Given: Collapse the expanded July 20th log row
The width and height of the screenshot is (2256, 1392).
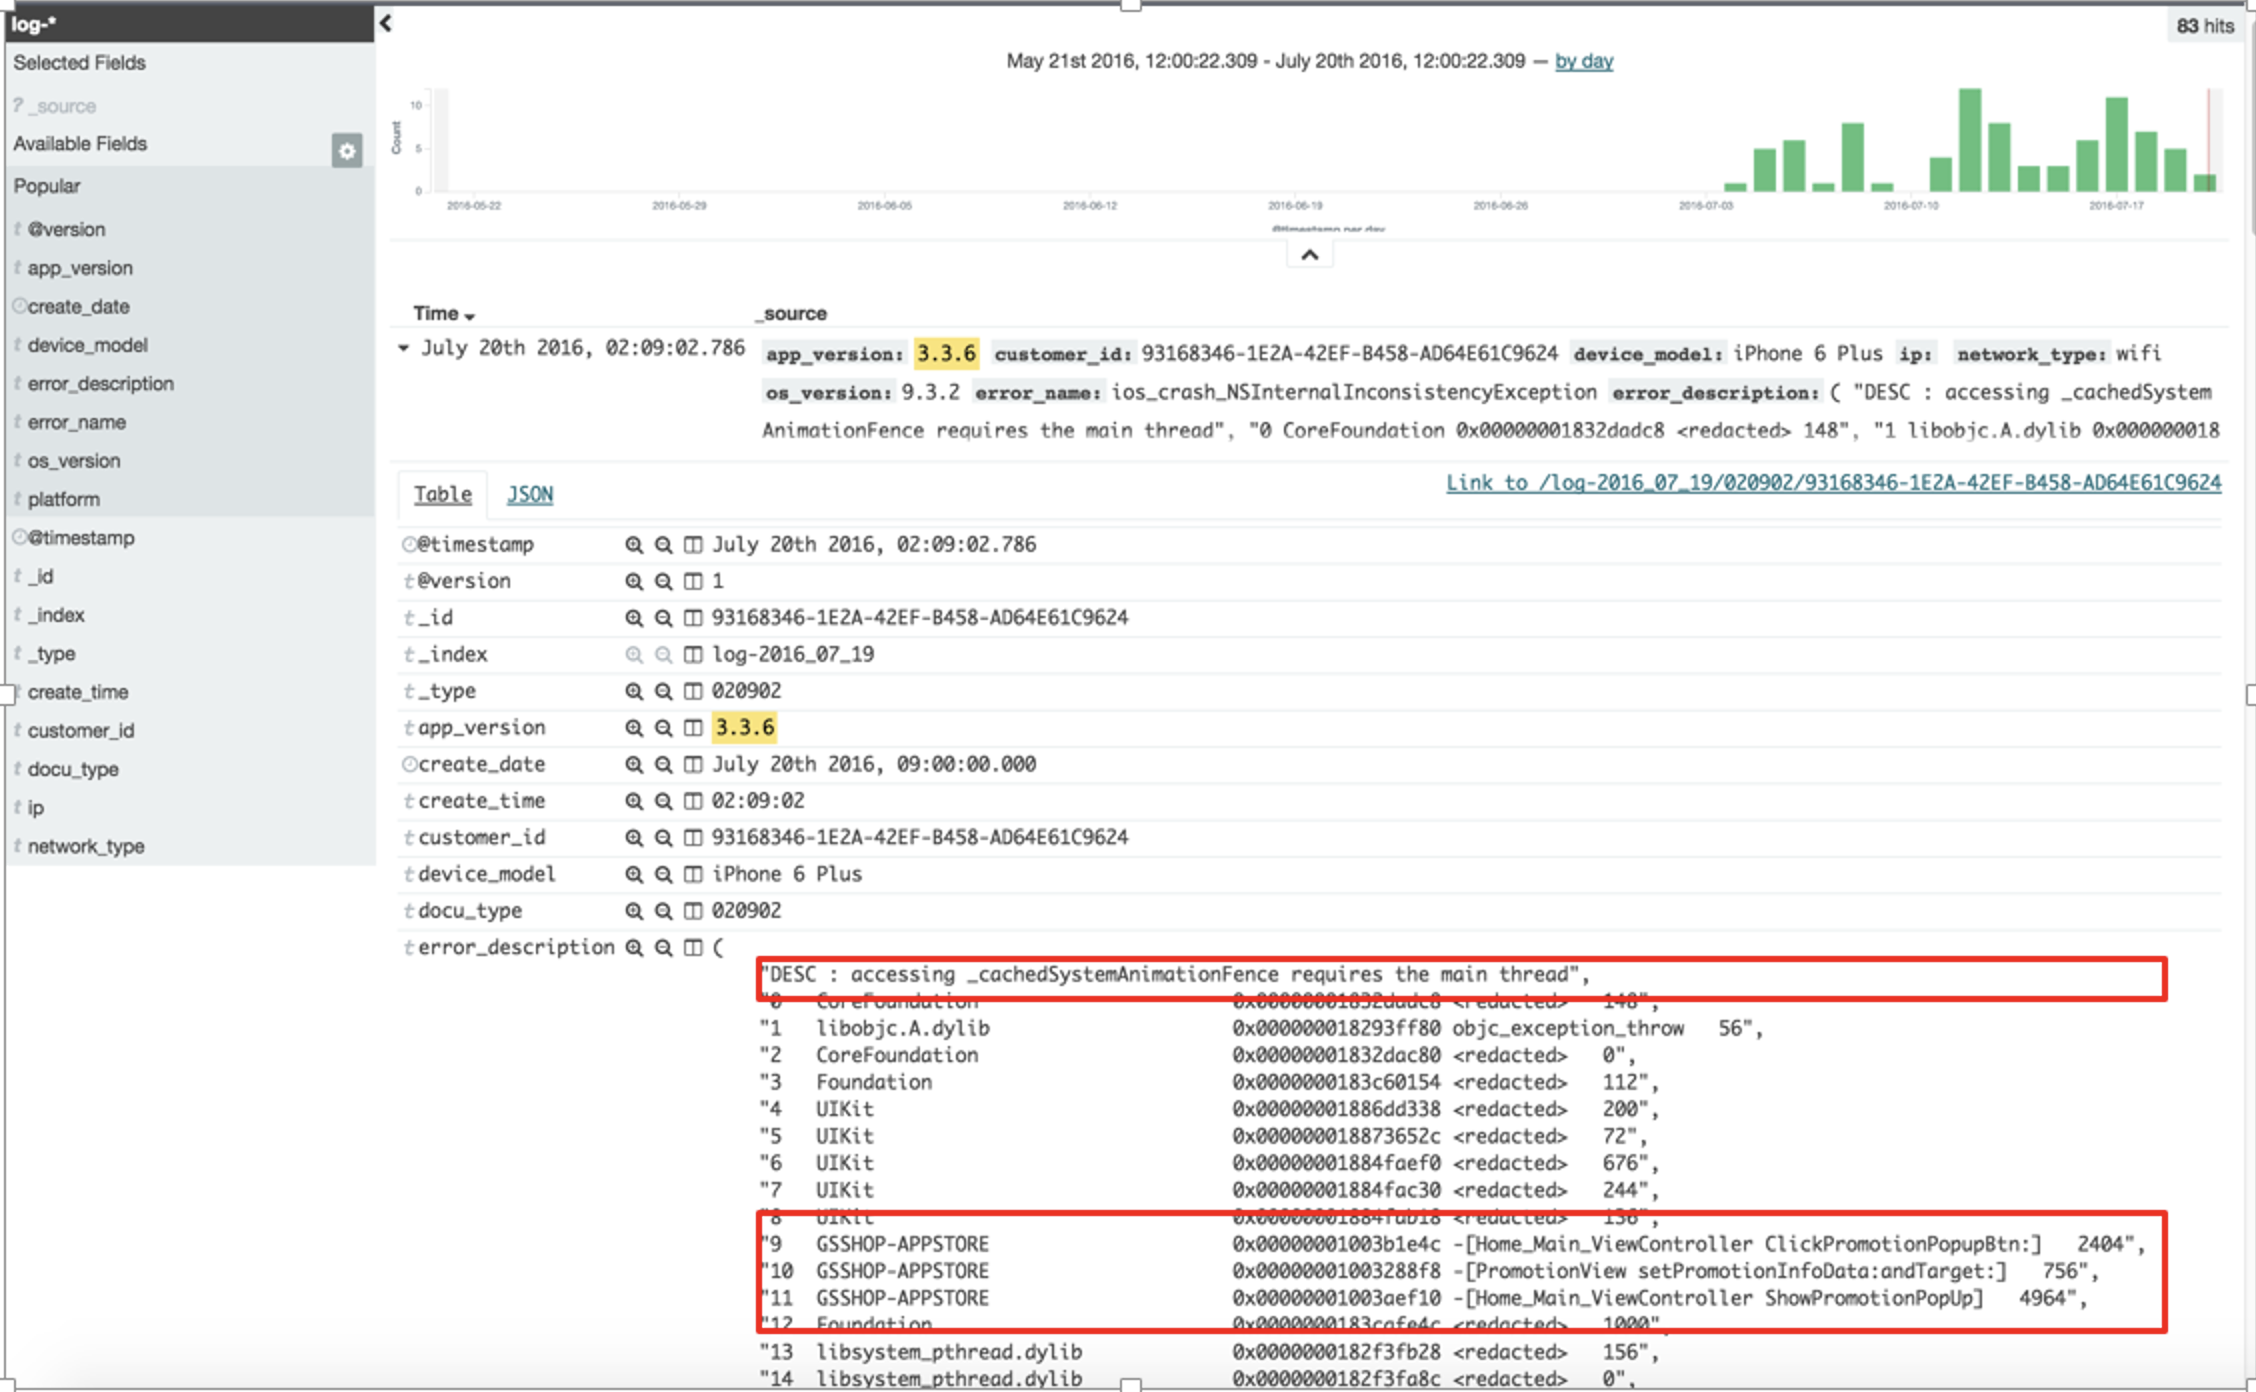Looking at the screenshot, I should [404, 348].
